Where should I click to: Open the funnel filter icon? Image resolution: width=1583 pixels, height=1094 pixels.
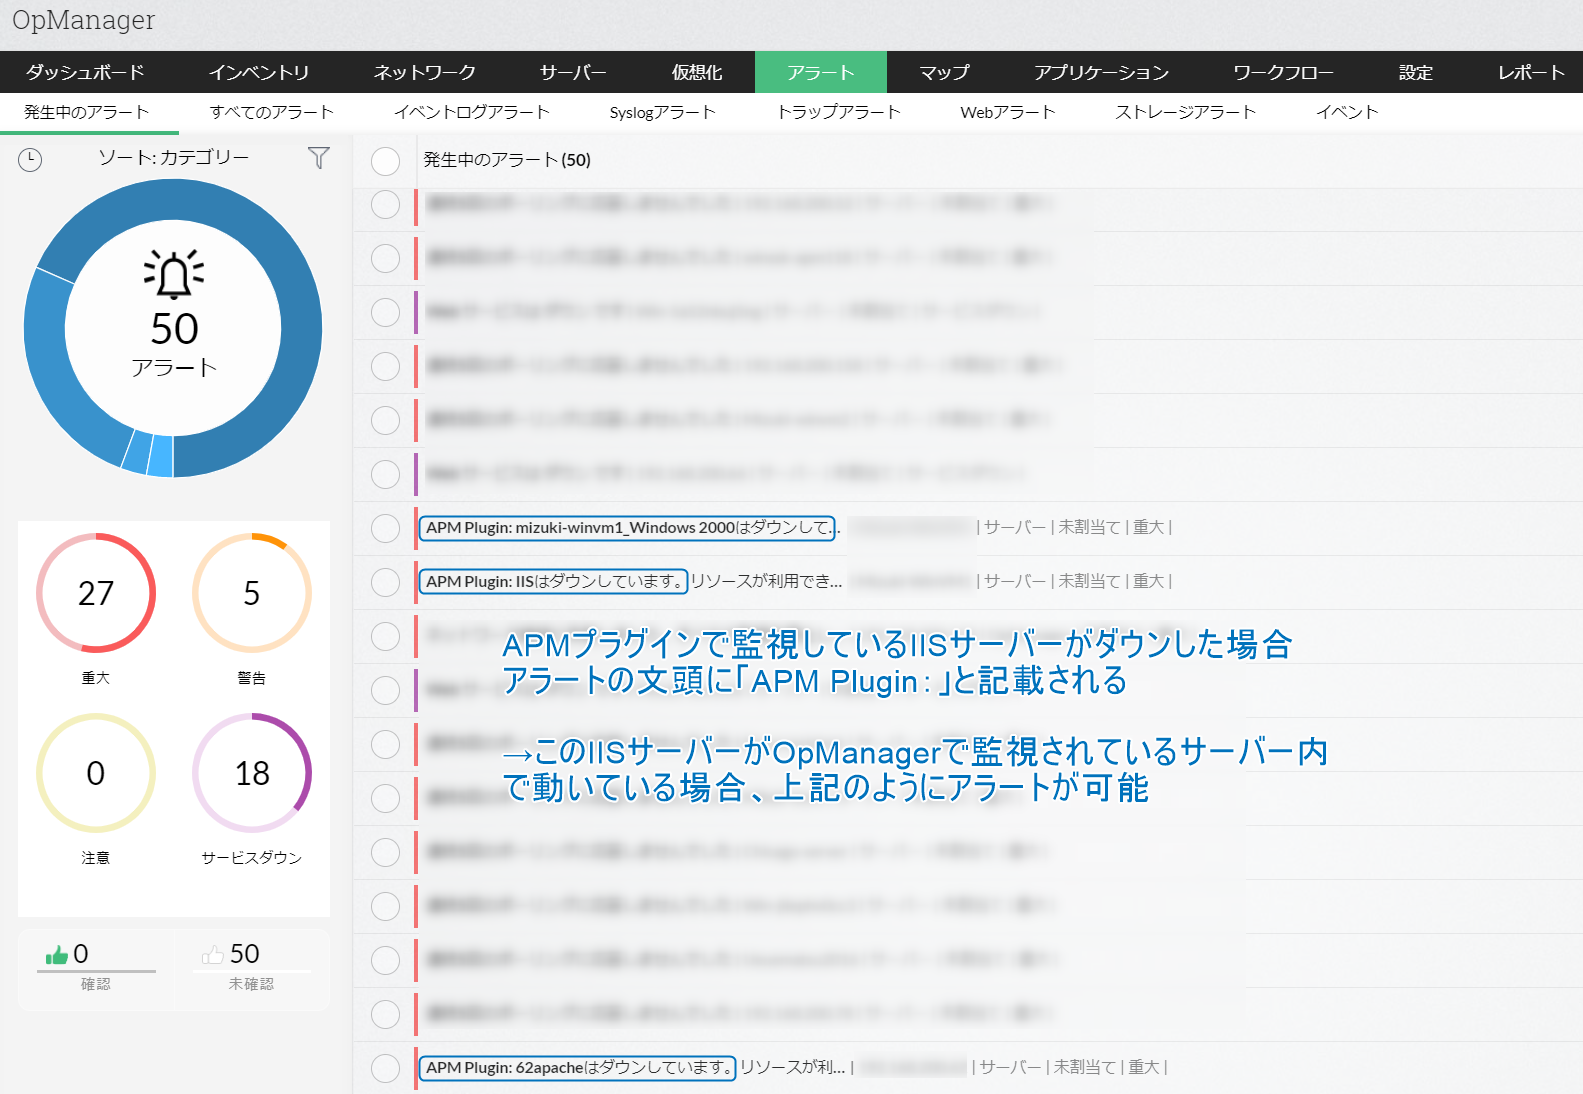(318, 158)
